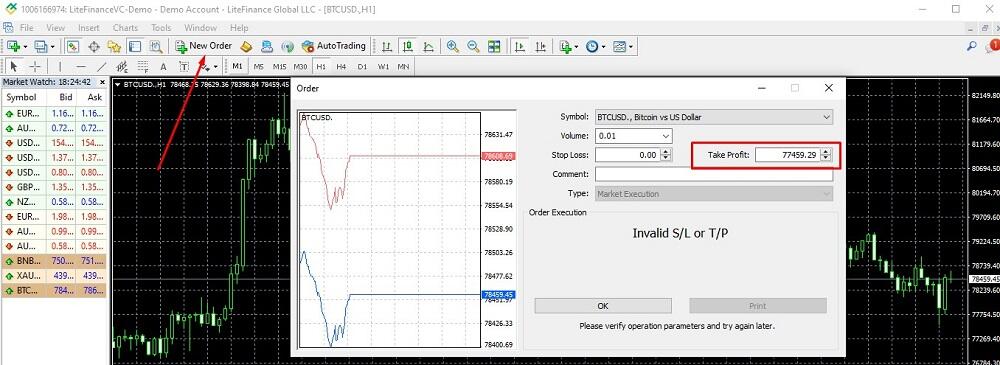Tile chart windows with the grid icon
The height and width of the screenshot is (365, 1000).
tap(494, 46)
